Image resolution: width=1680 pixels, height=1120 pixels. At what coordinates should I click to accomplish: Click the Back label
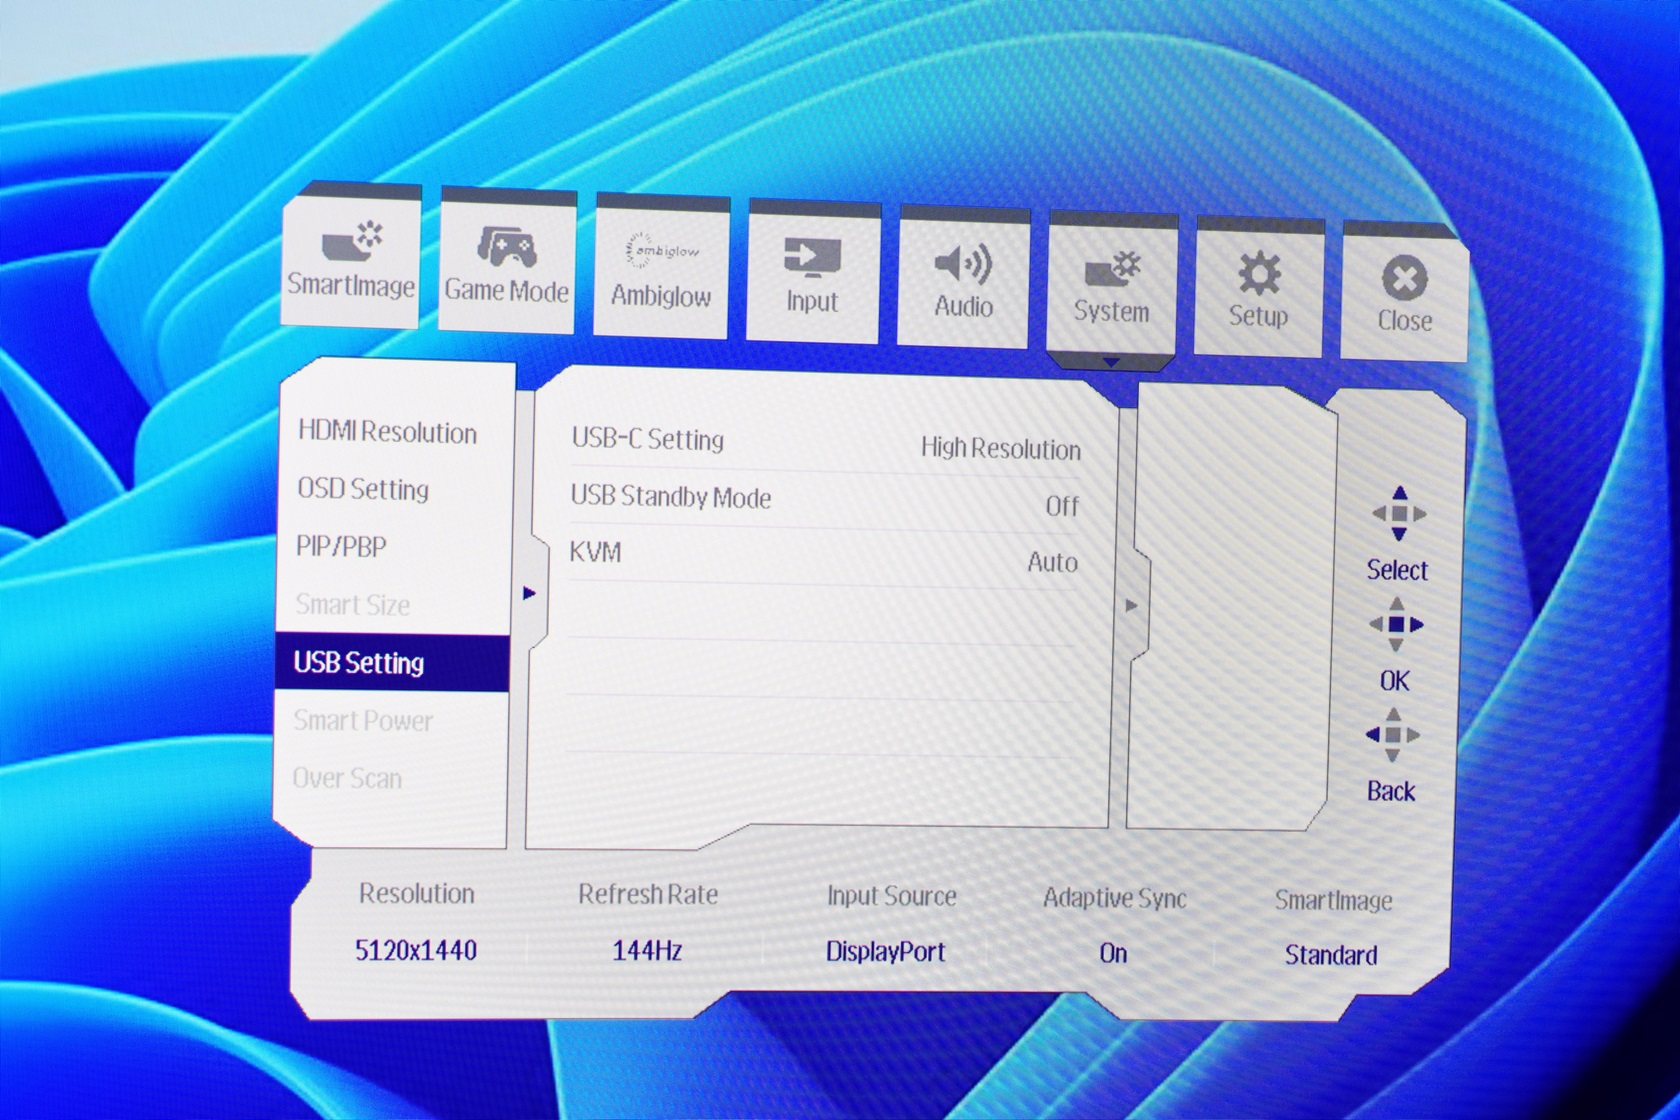click(1391, 791)
